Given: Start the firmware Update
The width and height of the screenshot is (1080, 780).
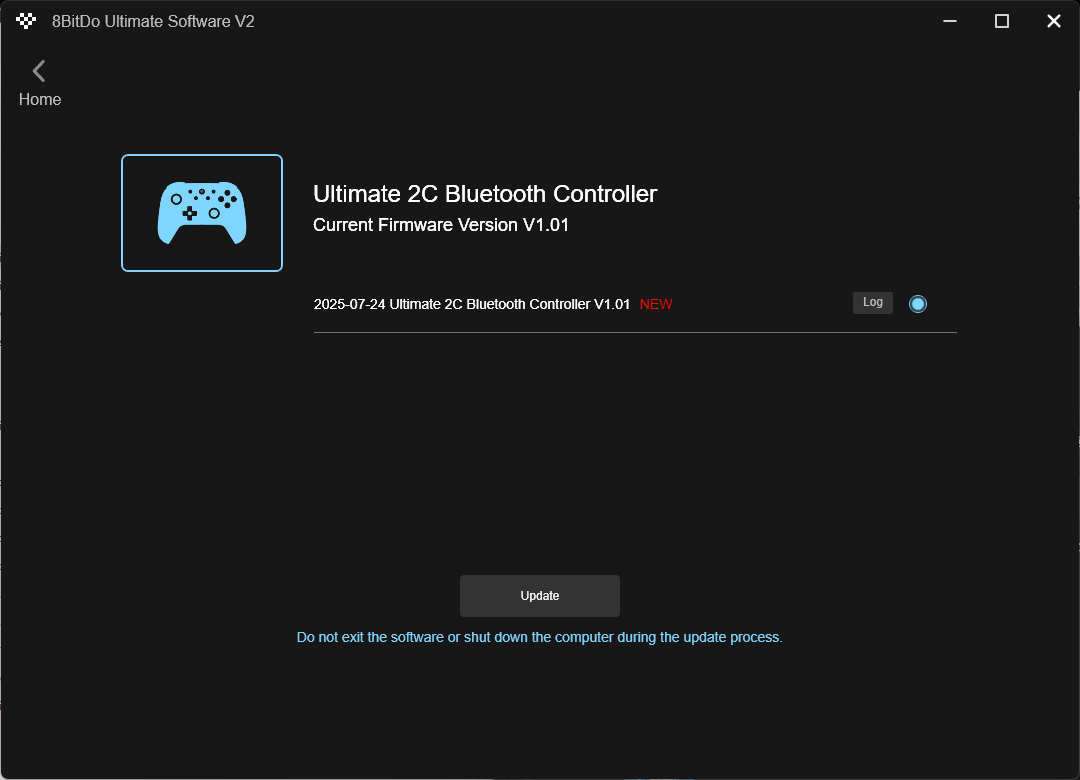Looking at the screenshot, I should click(540, 596).
